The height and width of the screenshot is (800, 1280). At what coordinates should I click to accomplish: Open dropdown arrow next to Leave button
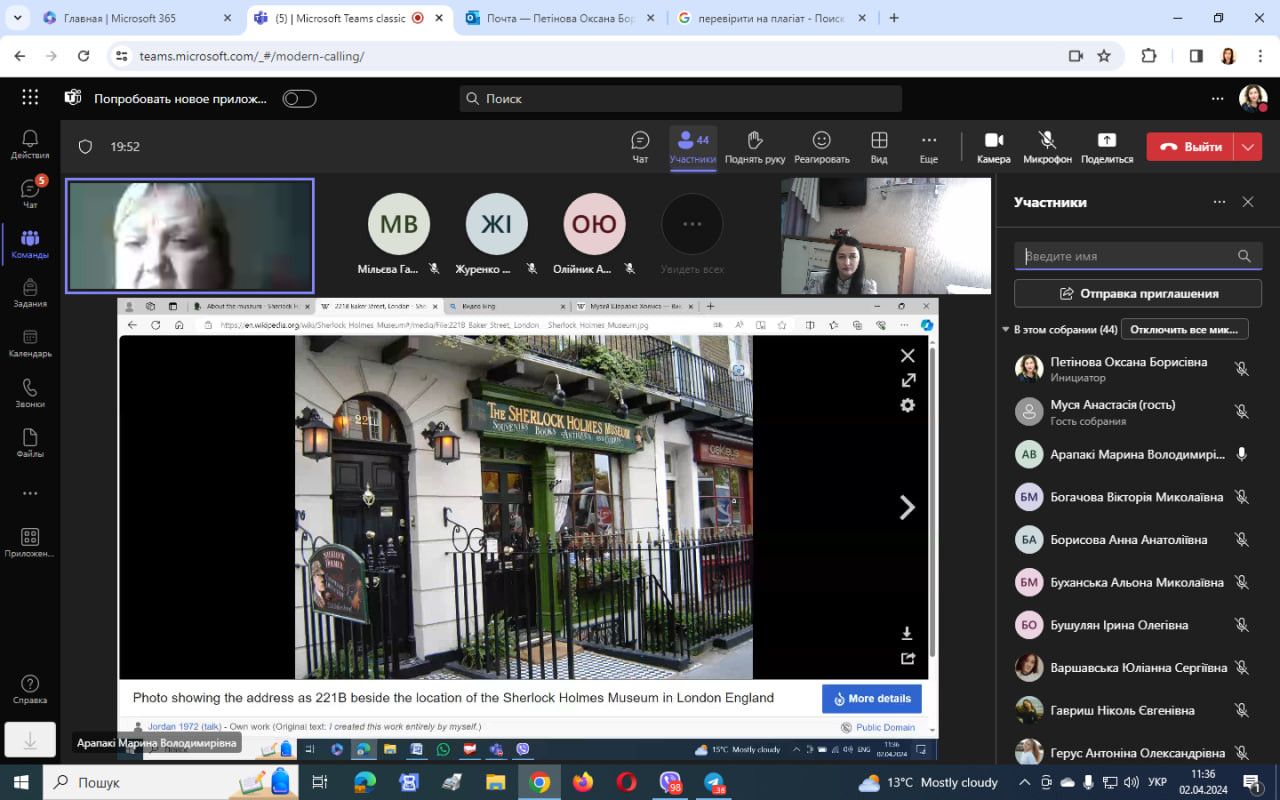(x=1248, y=147)
